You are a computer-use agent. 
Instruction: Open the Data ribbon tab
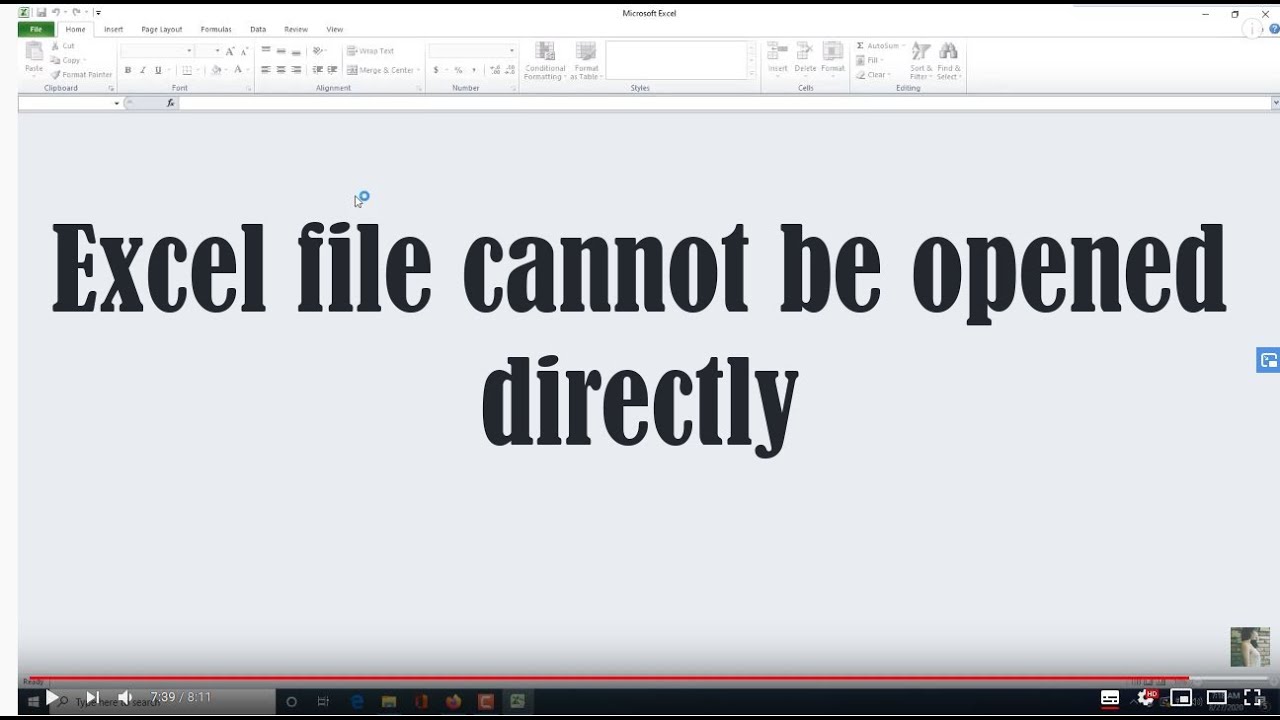pyautogui.click(x=258, y=29)
